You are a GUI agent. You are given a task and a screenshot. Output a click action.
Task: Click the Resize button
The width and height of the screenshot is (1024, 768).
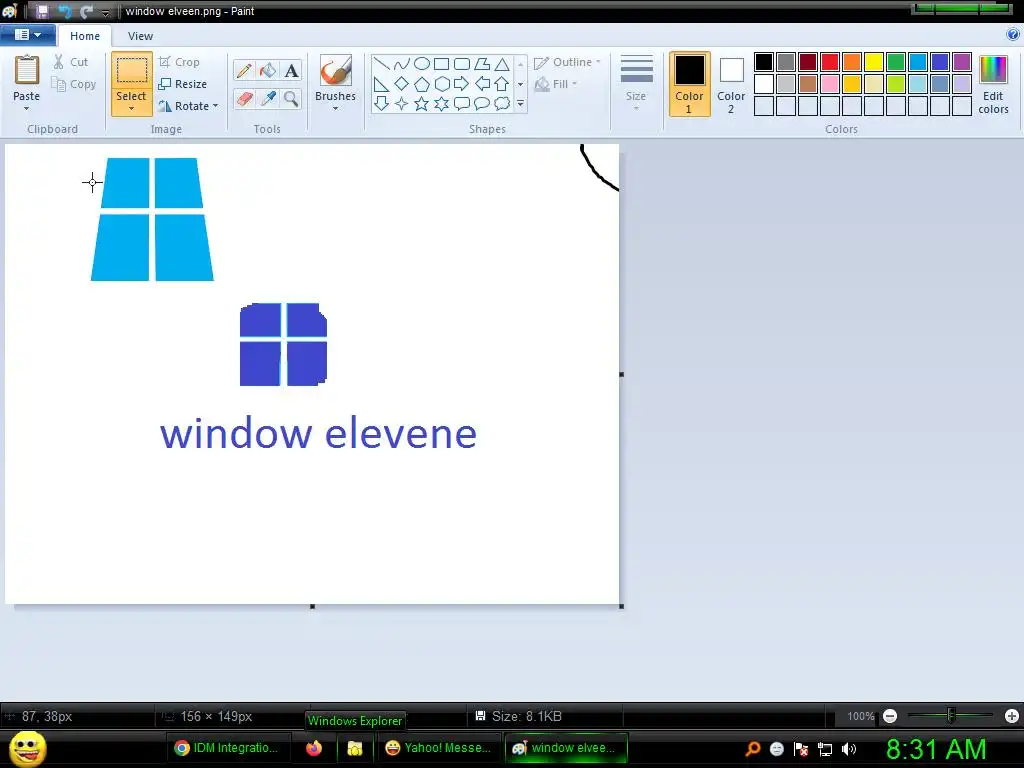(183, 84)
